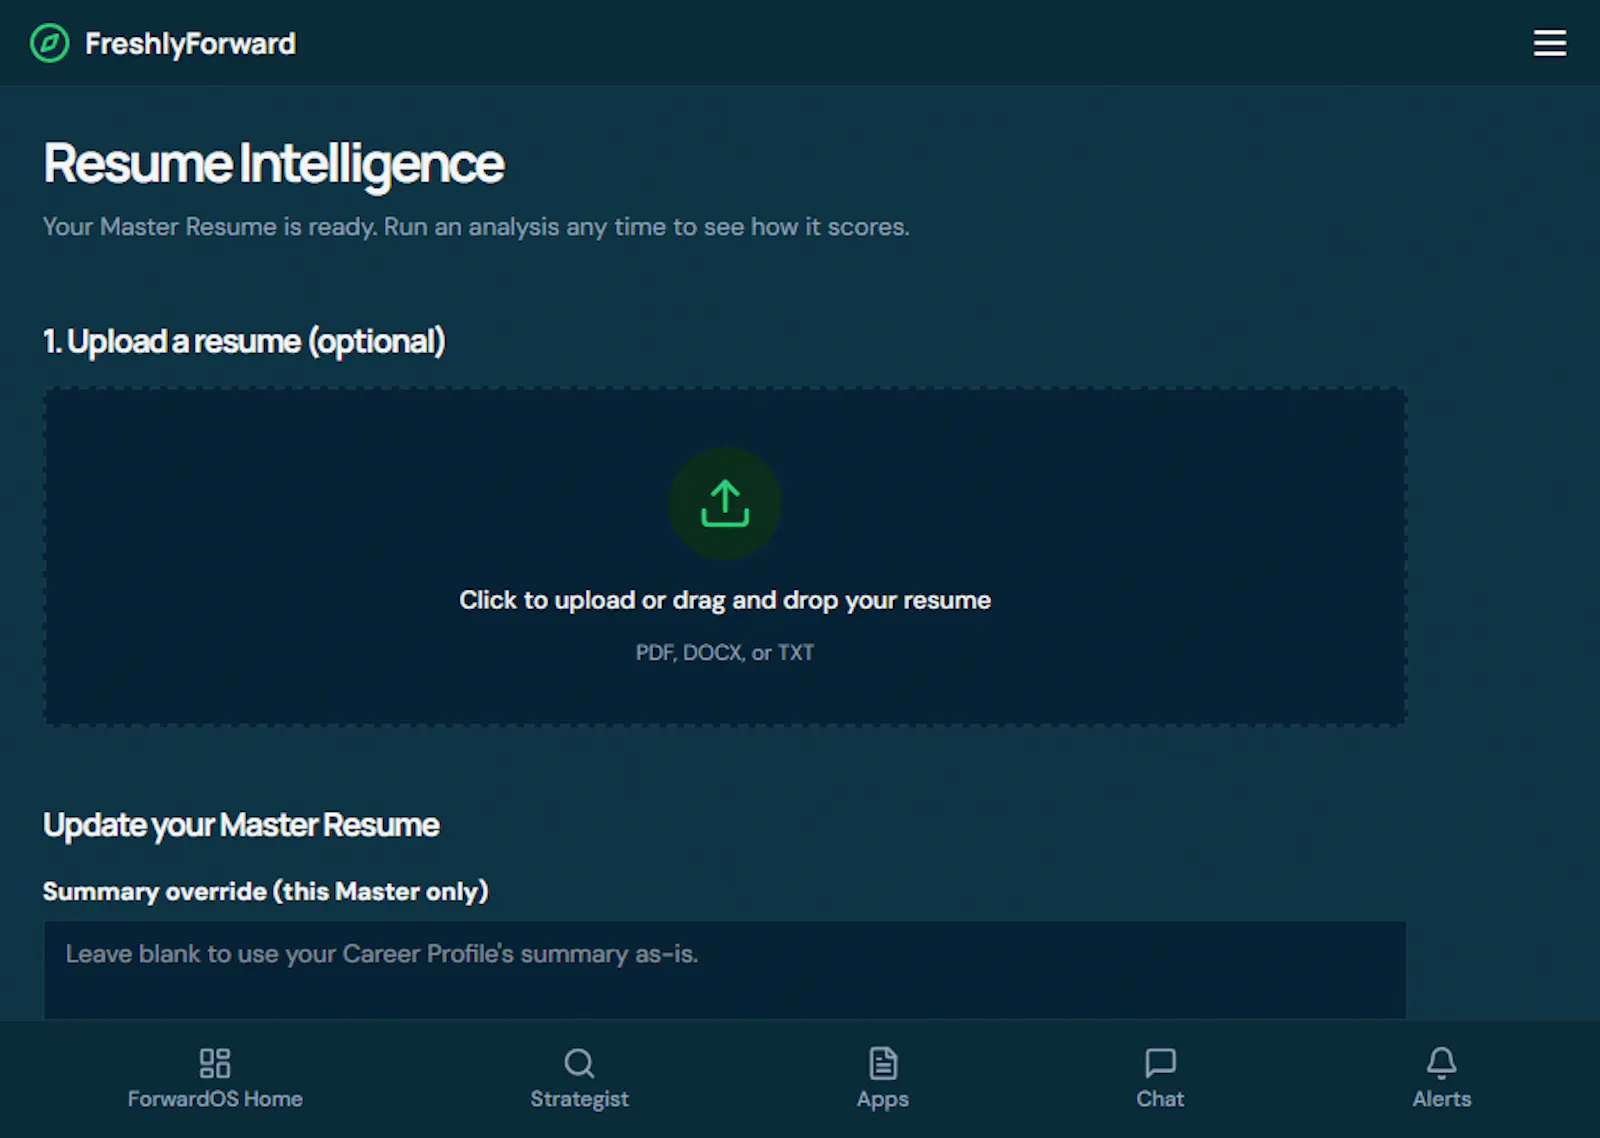
Task: Focus the Summary override text field
Action: 725,970
